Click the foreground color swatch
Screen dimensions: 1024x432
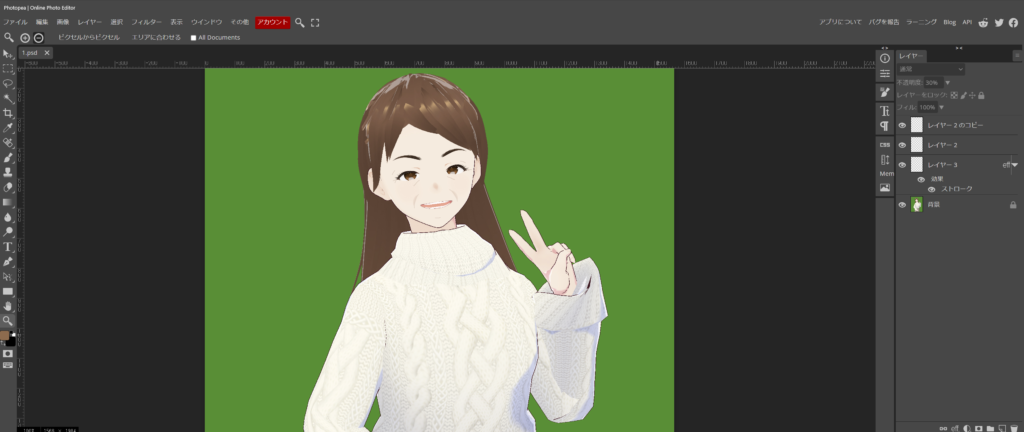(5, 335)
